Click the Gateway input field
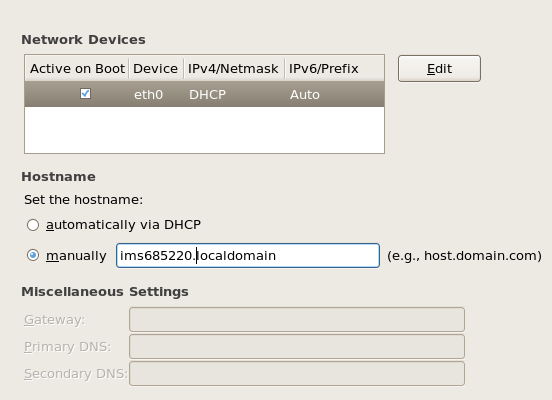Viewport: 552px width, 400px height. [x=297, y=319]
